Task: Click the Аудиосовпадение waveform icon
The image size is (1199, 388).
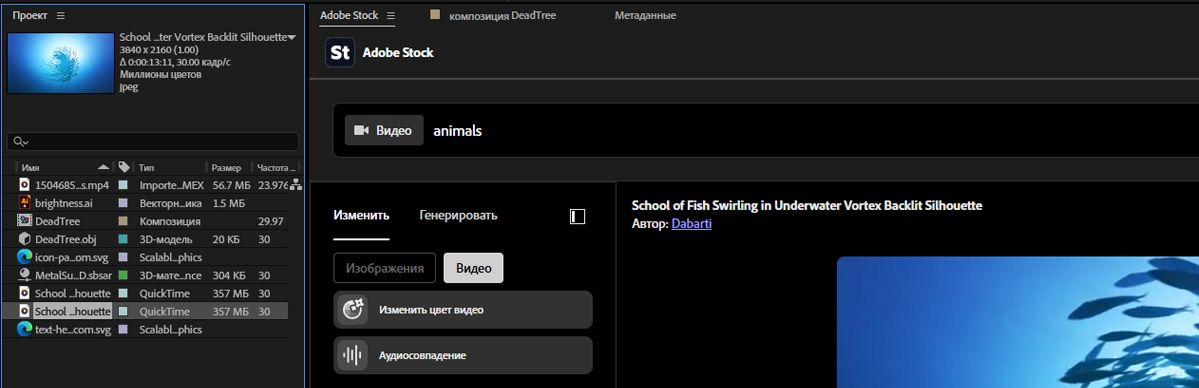Action: 352,356
